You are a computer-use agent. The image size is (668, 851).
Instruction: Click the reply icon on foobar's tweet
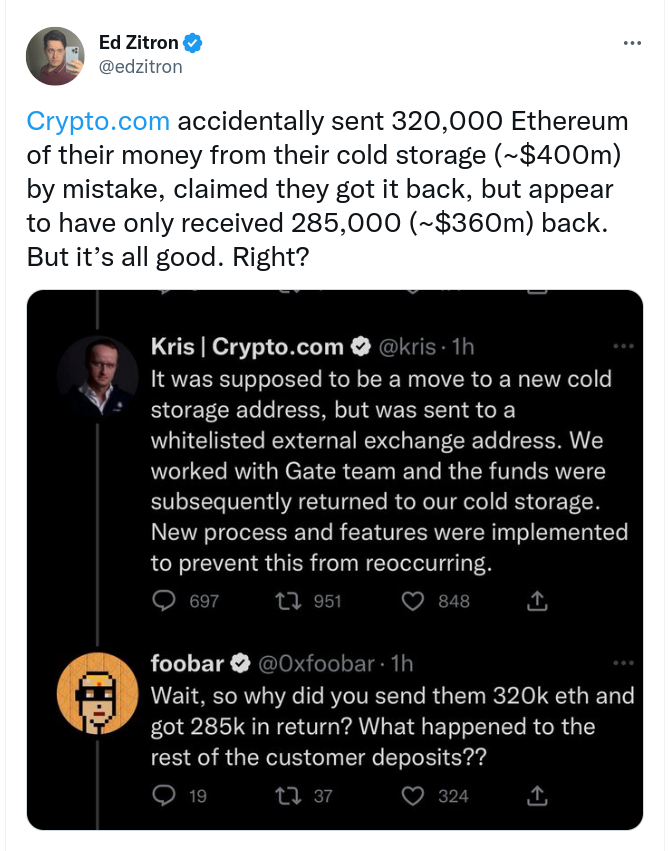pos(164,796)
